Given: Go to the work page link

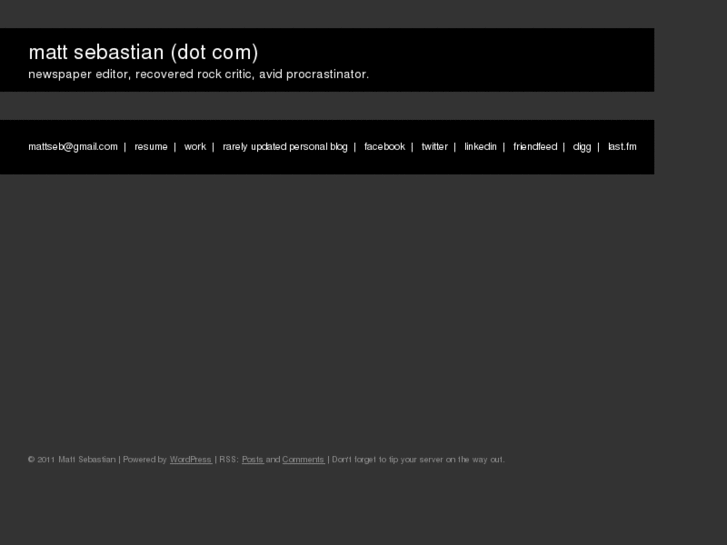Looking at the screenshot, I should 195,147.
